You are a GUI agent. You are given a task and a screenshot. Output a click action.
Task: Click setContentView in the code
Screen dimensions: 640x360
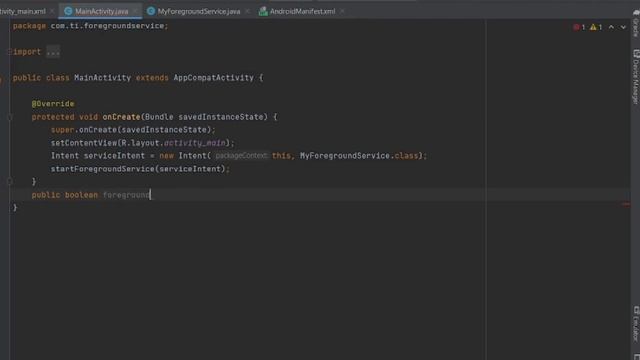pos(84,143)
